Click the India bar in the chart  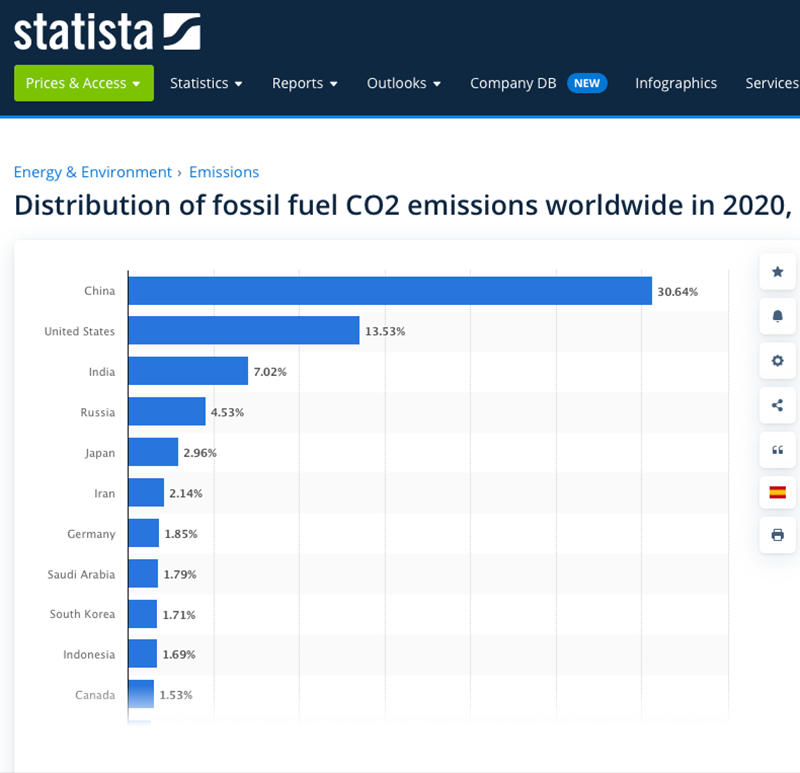[188, 371]
